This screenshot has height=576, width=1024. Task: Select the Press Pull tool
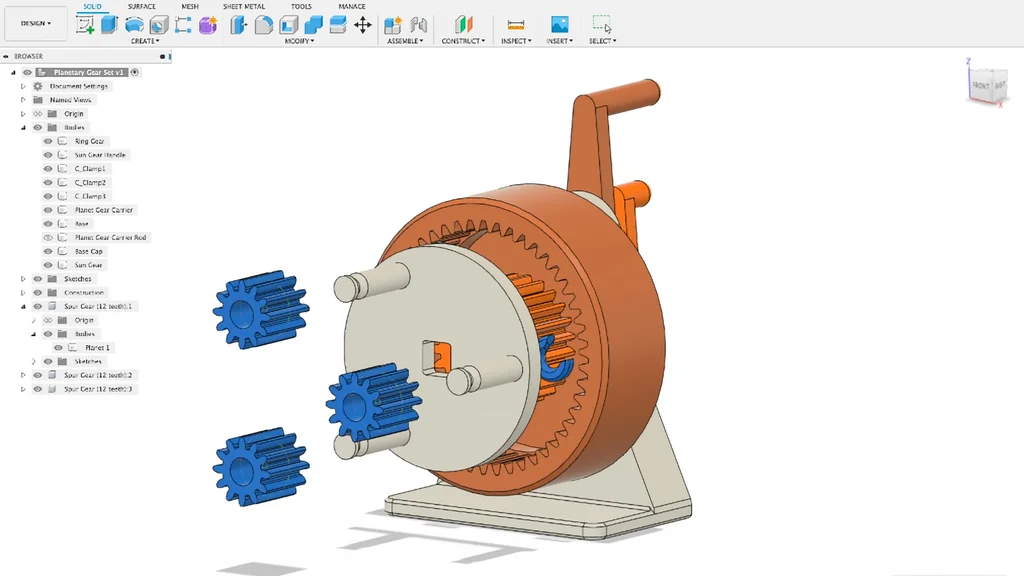pyautogui.click(x=238, y=25)
